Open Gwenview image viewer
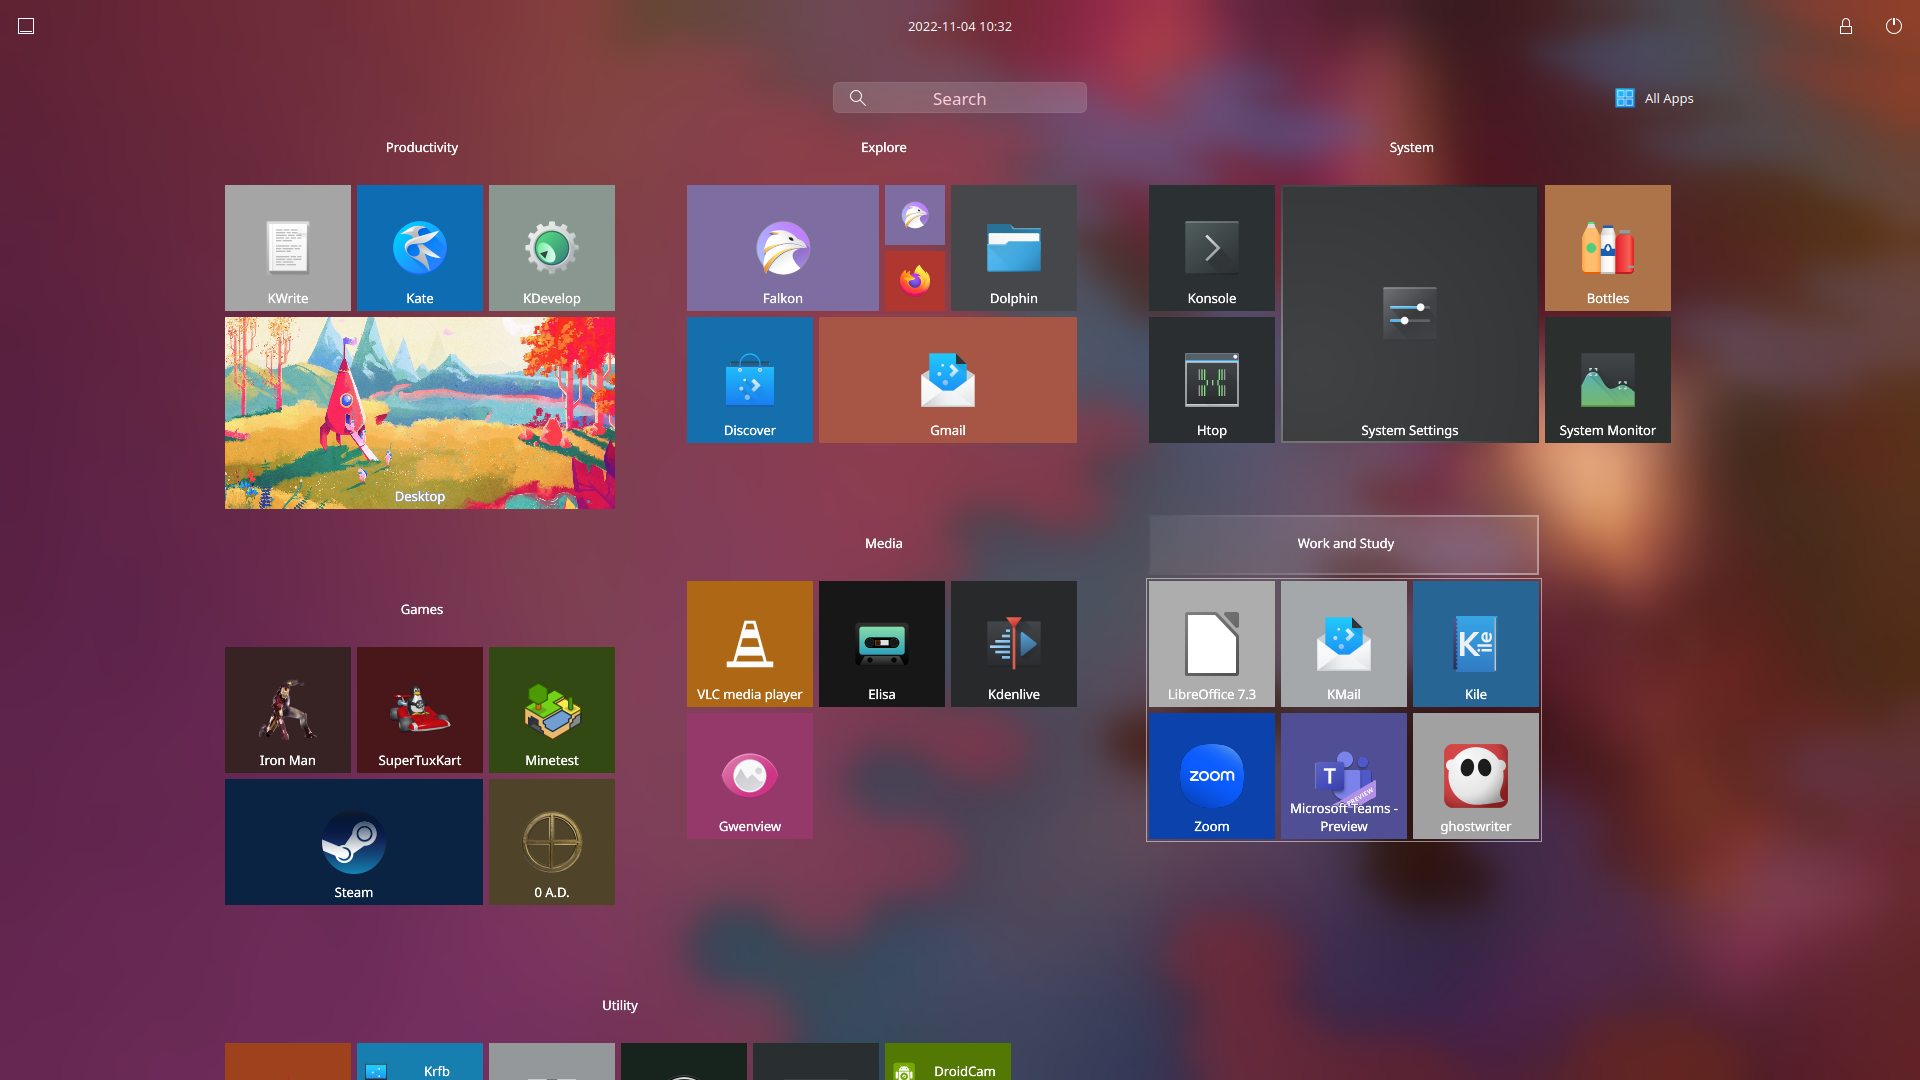This screenshot has width=1920, height=1080. click(x=750, y=776)
